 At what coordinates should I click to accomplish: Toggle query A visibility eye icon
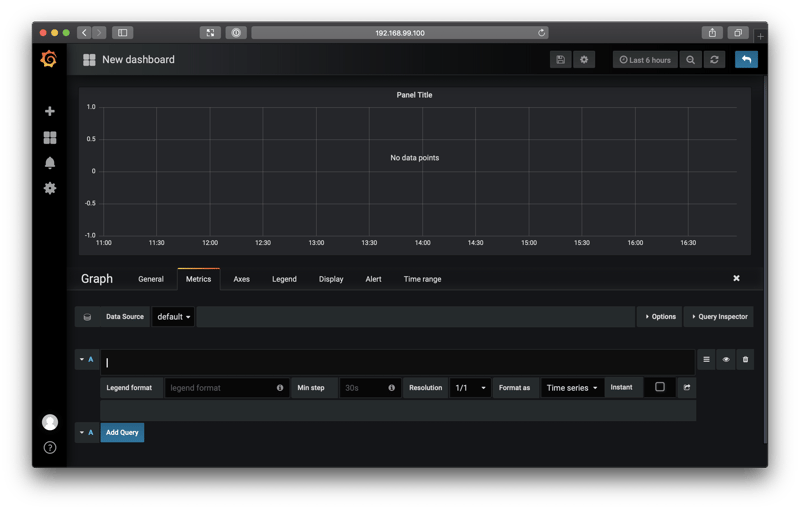tap(726, 359)
